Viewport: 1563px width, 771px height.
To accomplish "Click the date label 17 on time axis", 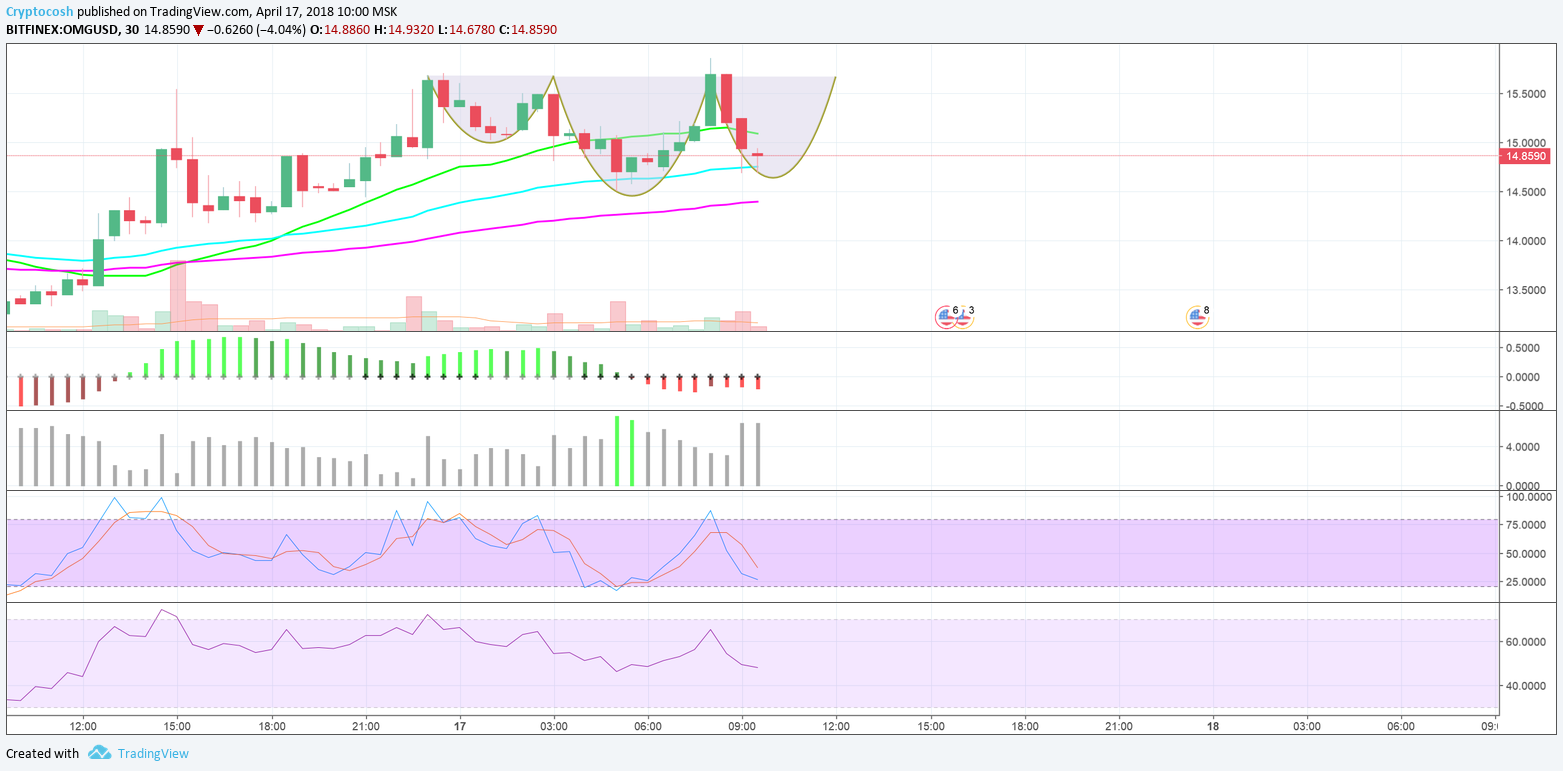I will coord(460,726).
